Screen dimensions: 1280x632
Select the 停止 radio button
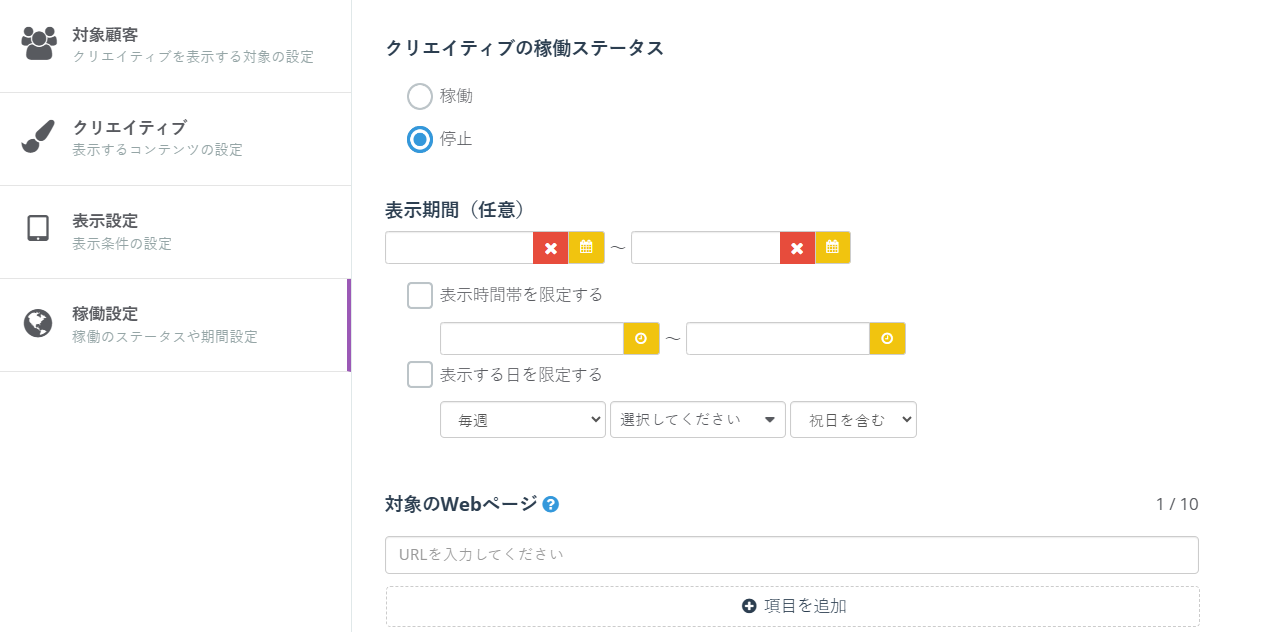click(419, 140)
